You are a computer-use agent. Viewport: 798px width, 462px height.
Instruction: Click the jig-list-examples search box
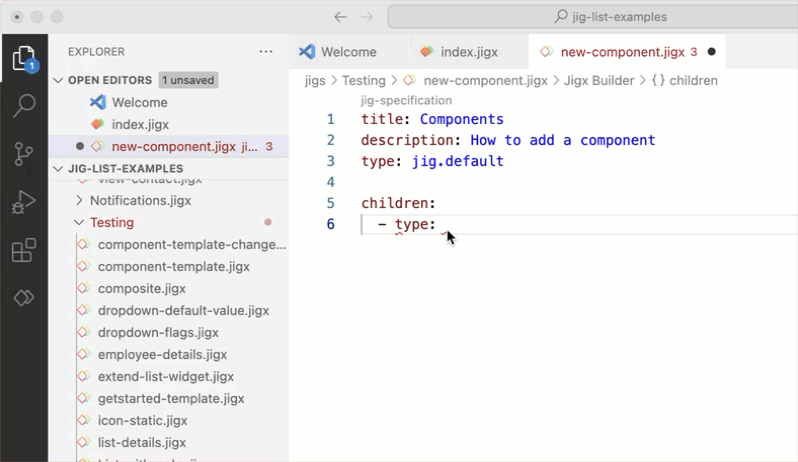coord(593,17)
